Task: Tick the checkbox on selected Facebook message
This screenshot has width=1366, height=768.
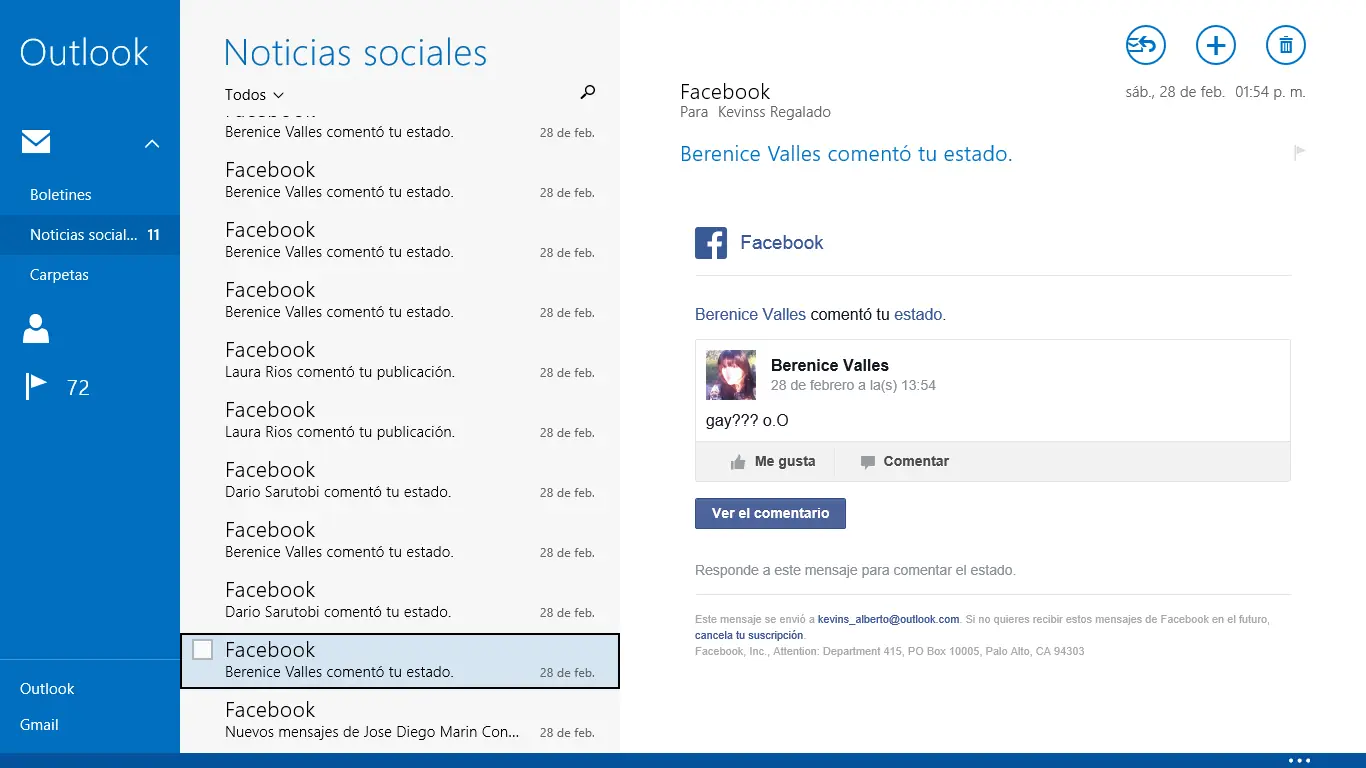Action: point(202,650)
